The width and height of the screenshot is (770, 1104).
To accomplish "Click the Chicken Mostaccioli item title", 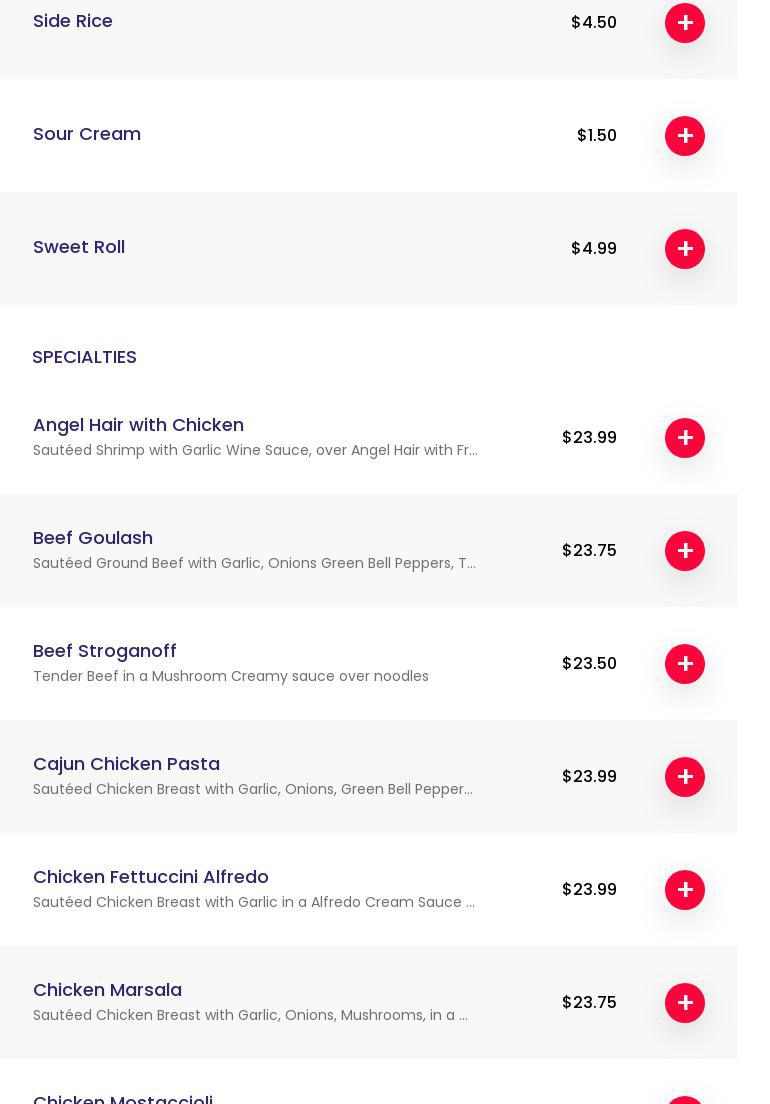I will click(x=123, y=1098).
